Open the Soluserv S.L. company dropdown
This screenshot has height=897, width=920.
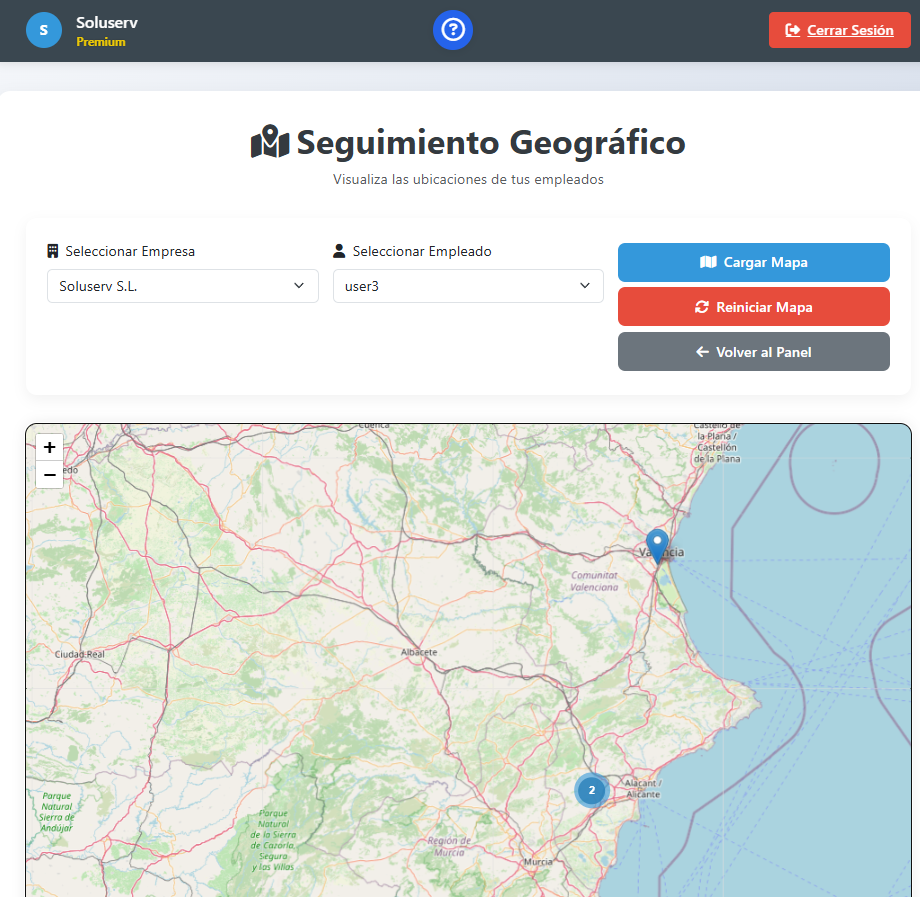click(182, 286)
